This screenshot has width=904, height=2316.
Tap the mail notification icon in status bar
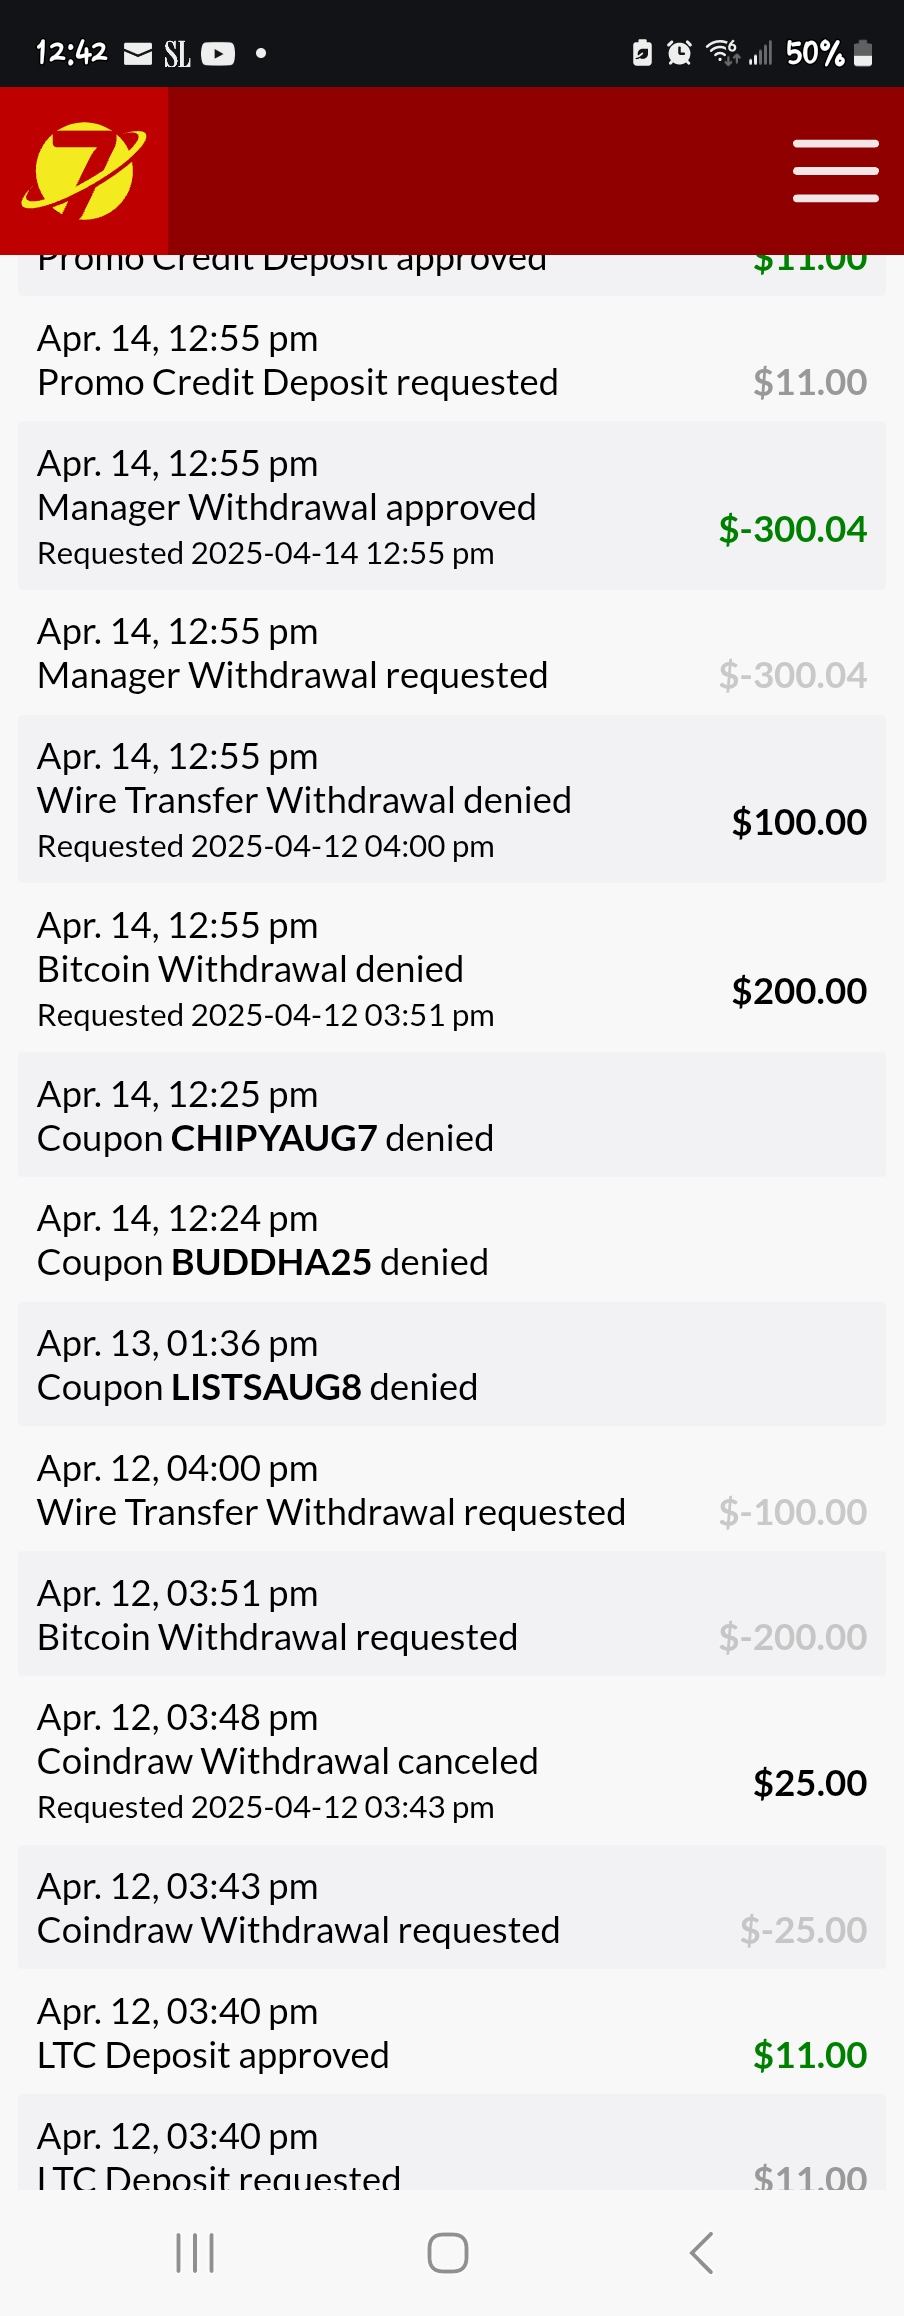tap(137, 53)
